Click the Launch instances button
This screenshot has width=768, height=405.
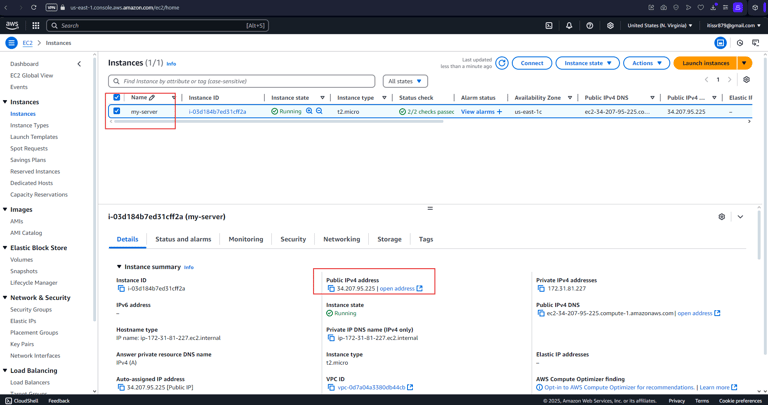tap(705, 63)
